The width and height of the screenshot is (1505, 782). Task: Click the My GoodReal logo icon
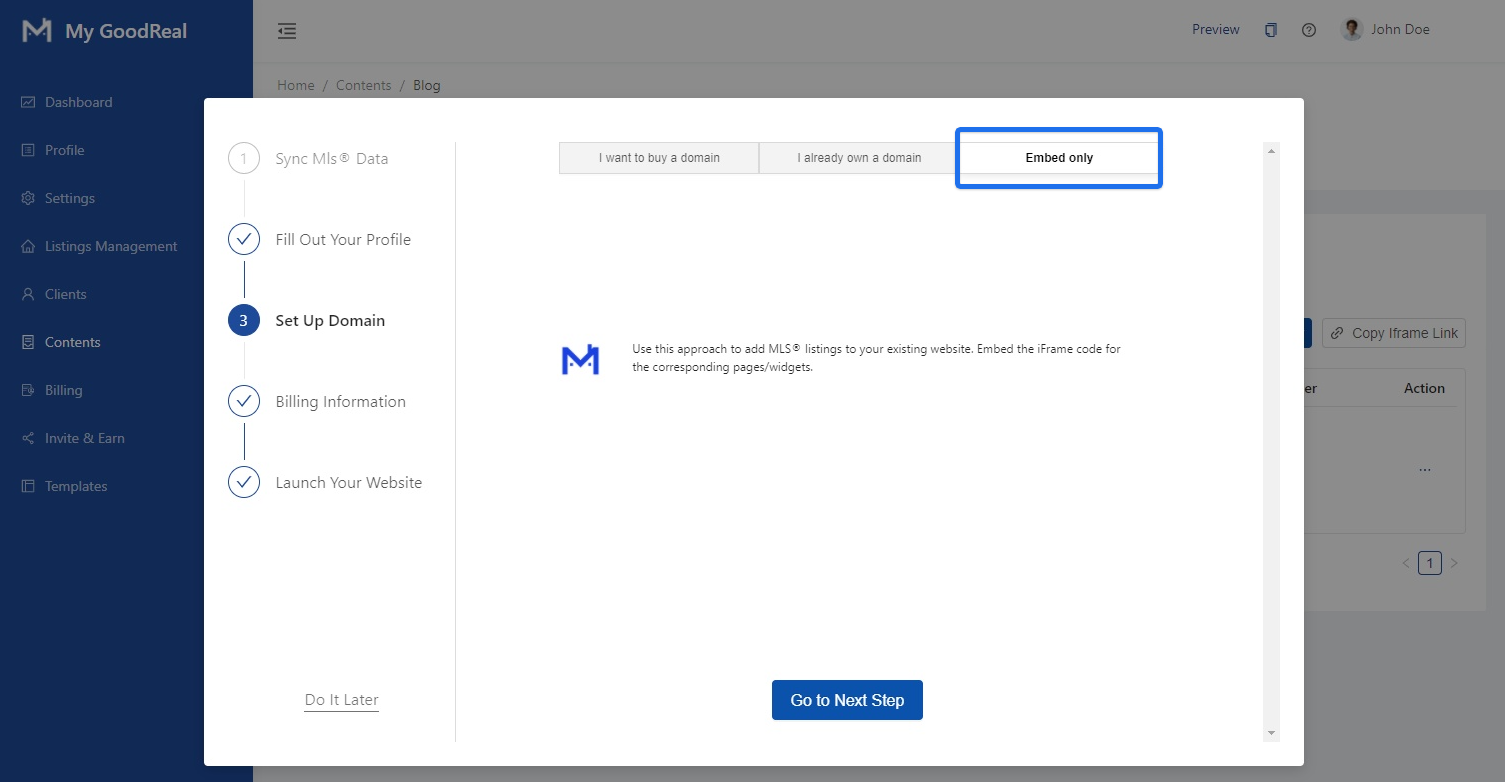click(37, 31)
